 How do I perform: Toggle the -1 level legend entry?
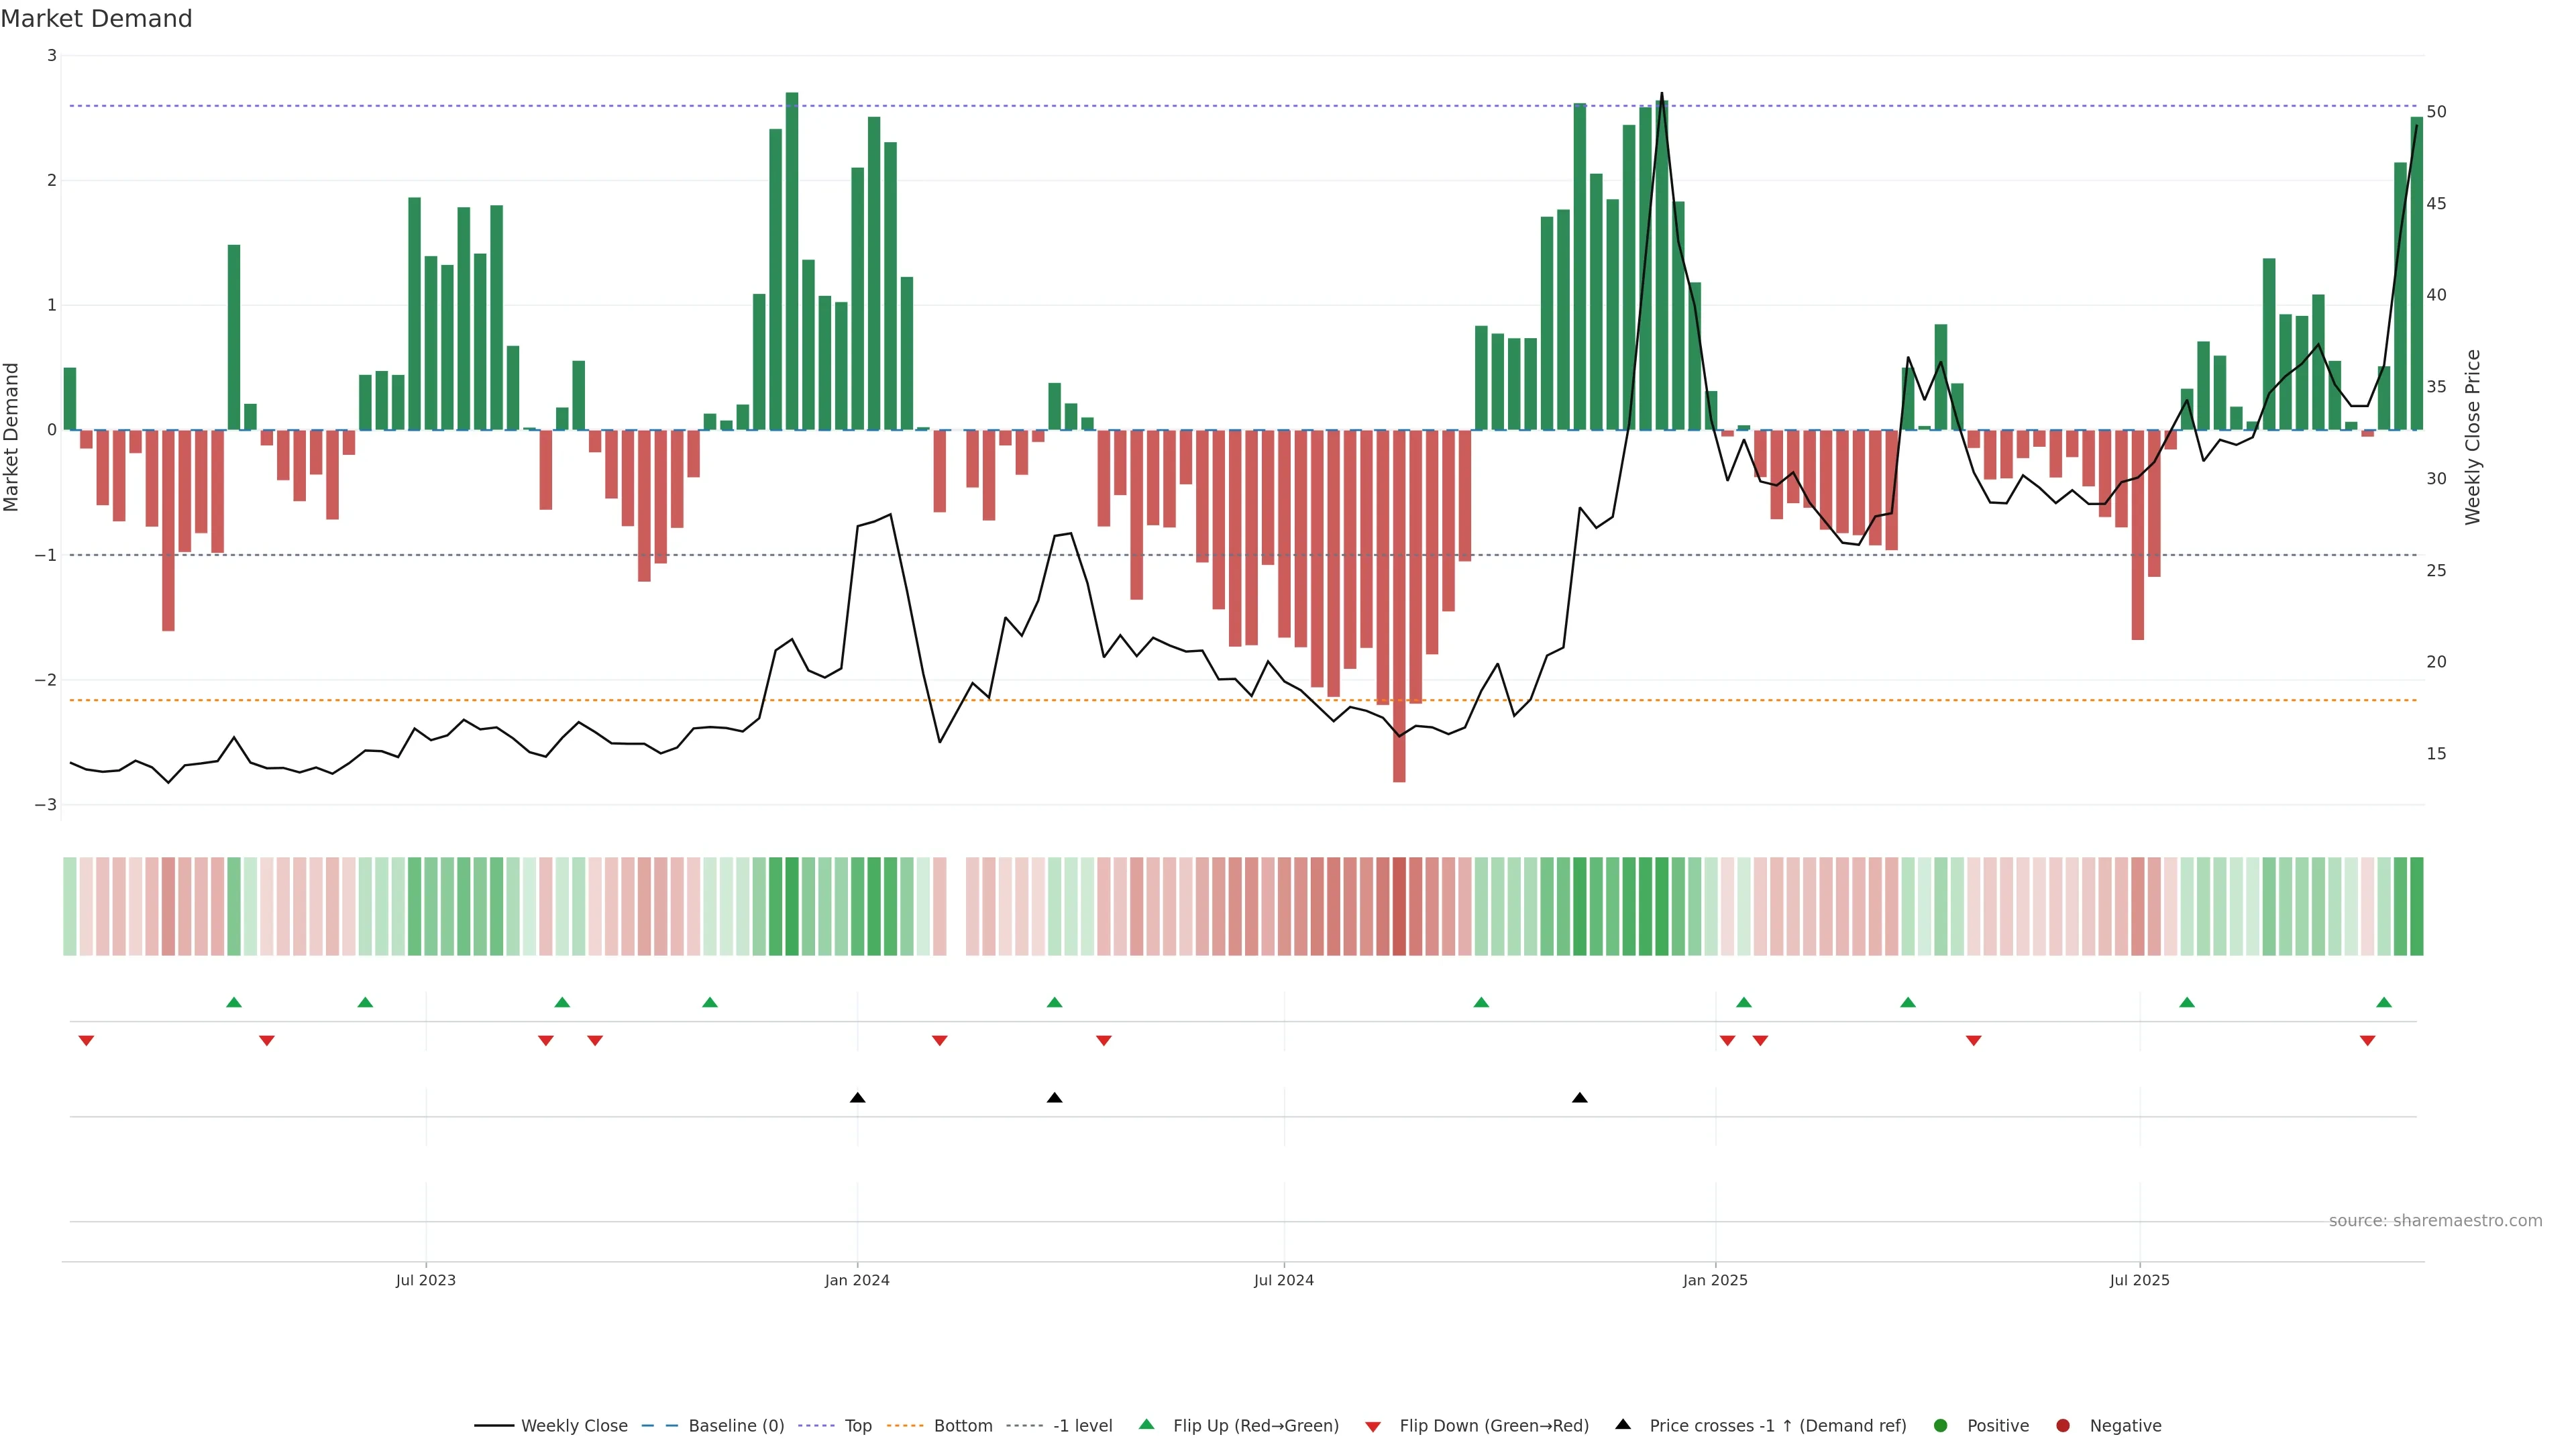(x=1082, y=1425)
